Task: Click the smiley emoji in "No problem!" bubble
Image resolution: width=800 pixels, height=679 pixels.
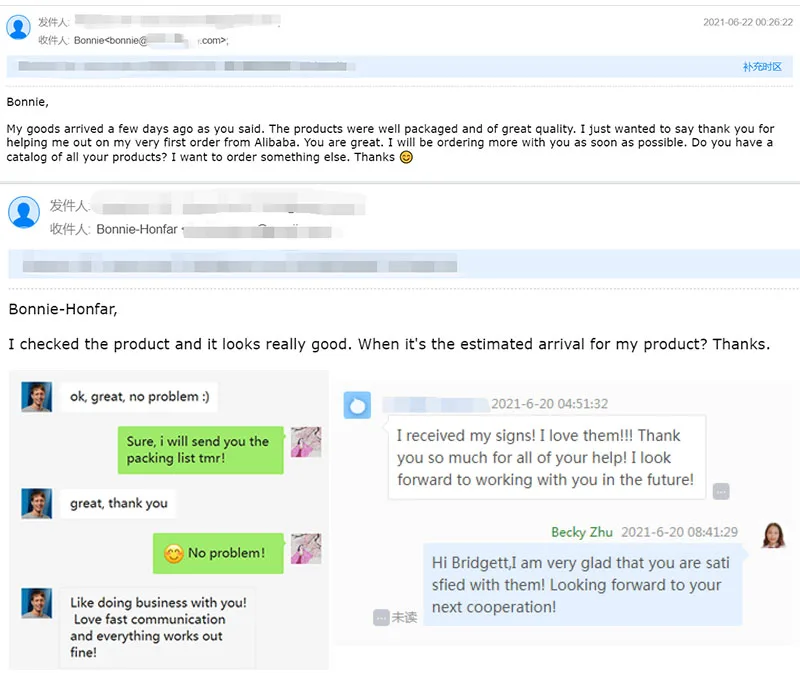Action: tap(174, 553)
